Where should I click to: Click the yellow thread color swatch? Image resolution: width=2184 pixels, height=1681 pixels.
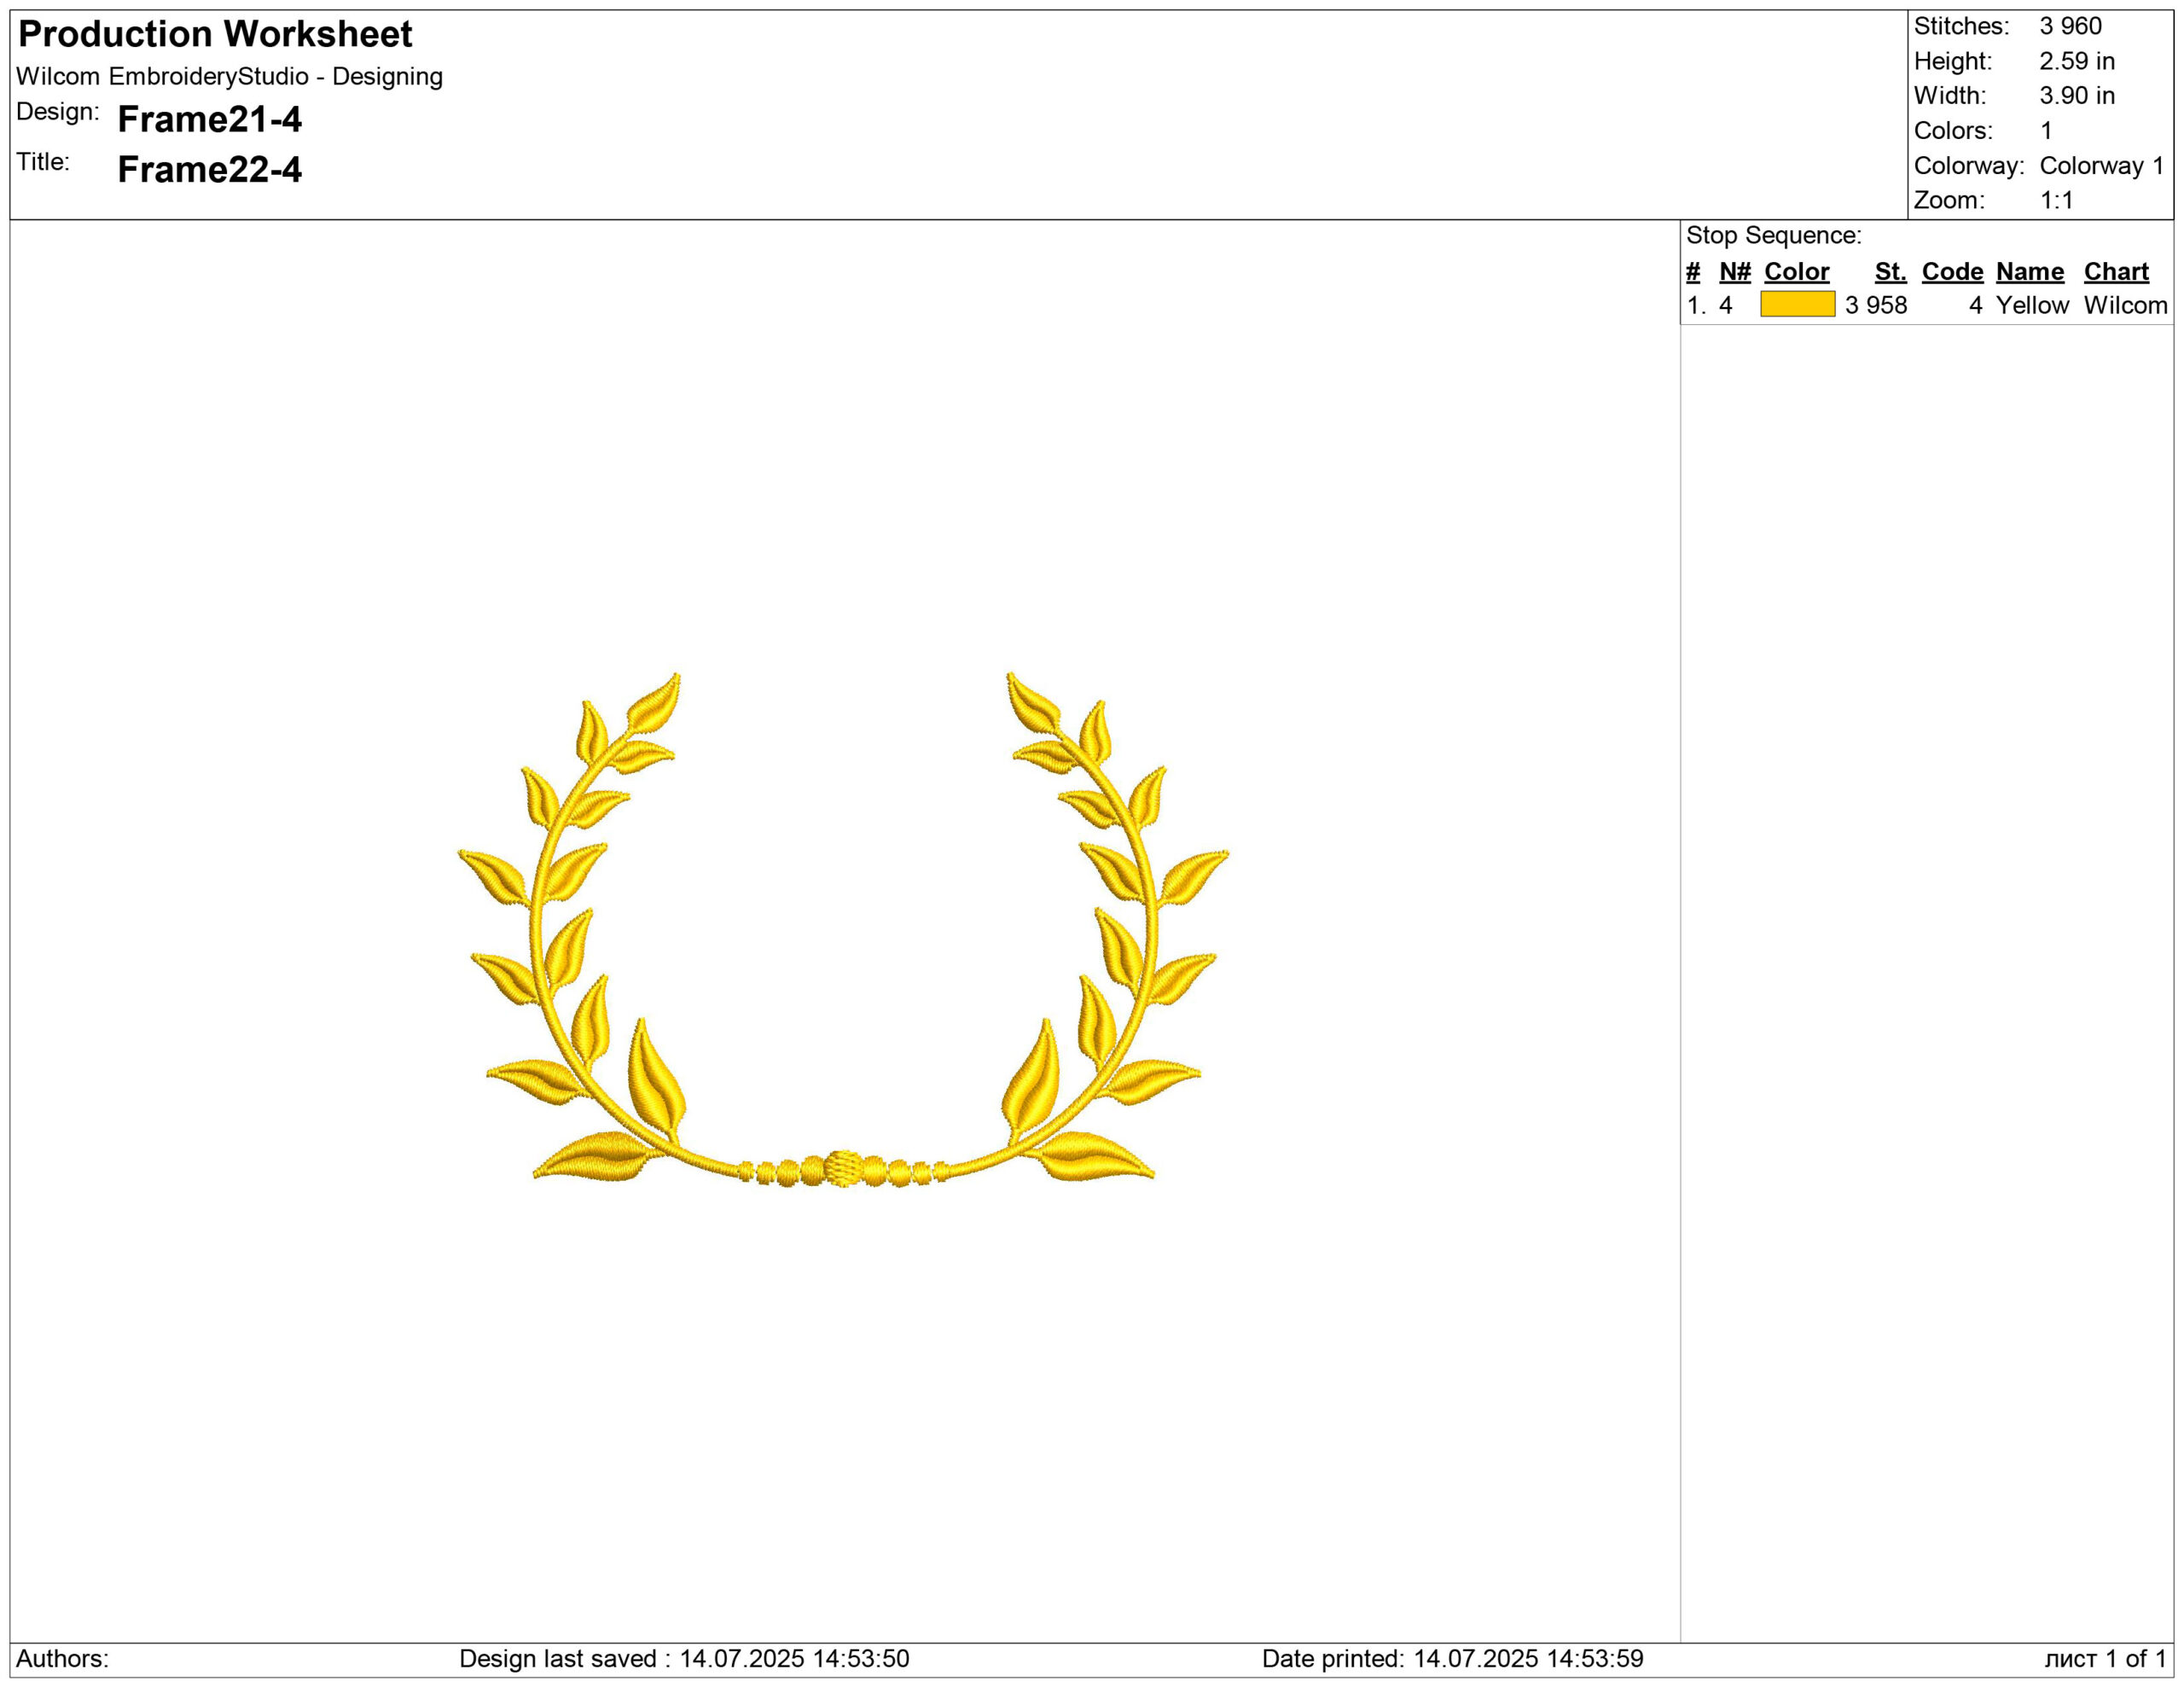1797,305
